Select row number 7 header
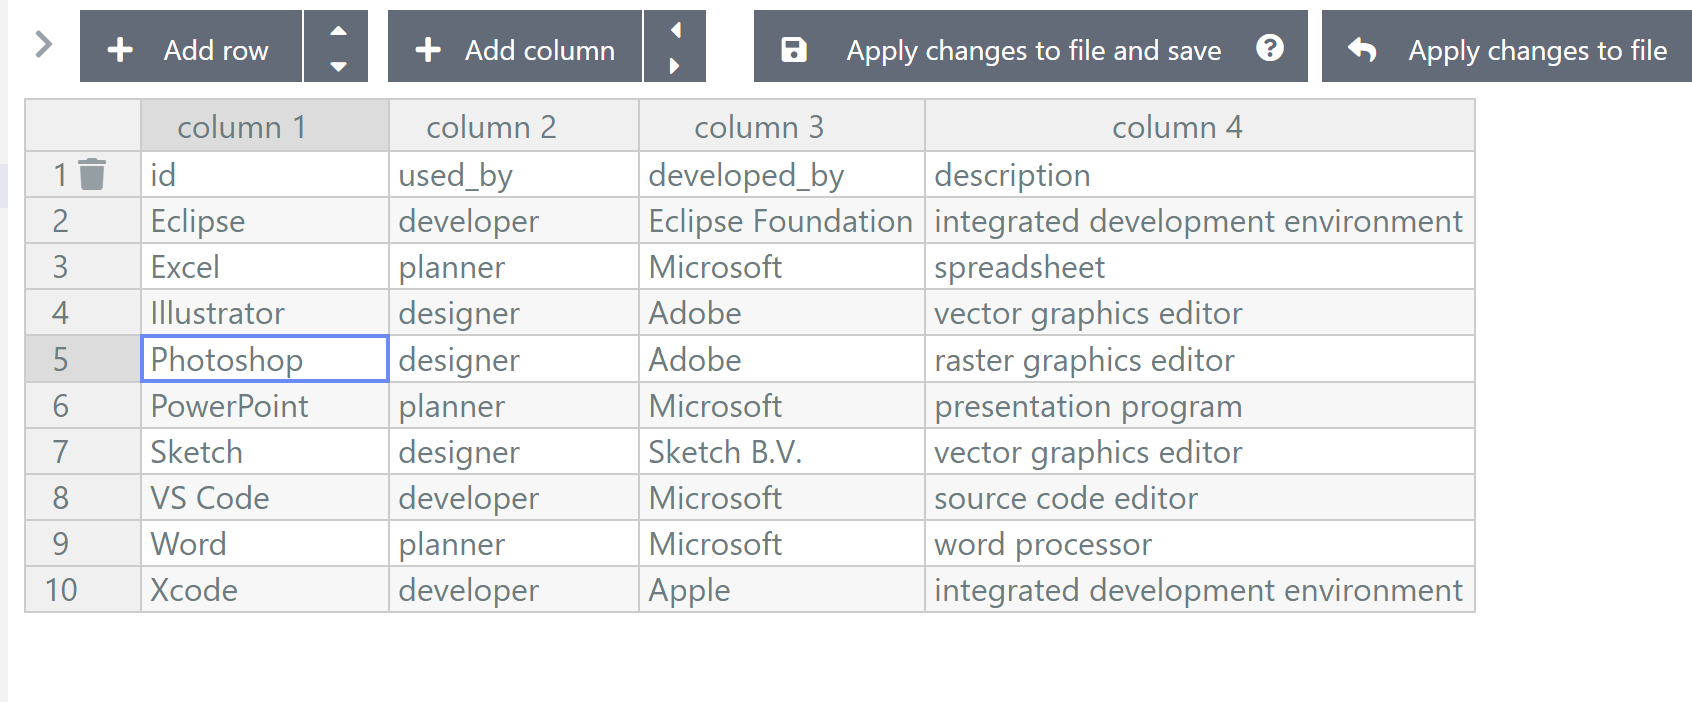1692x702 pixels. click(83, 452)
